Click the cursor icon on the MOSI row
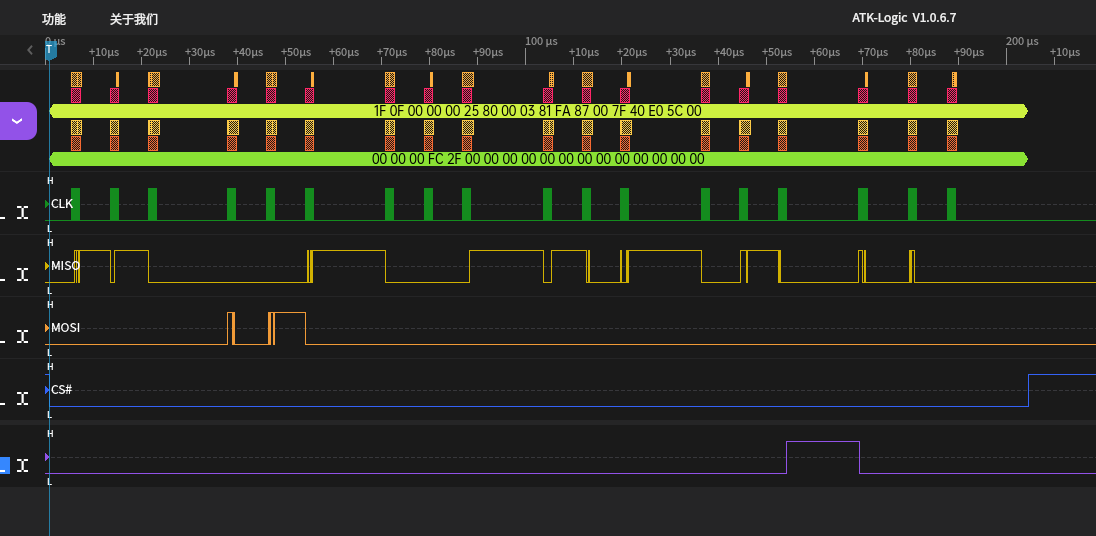The image size is (1096, 536). point(22,338)
